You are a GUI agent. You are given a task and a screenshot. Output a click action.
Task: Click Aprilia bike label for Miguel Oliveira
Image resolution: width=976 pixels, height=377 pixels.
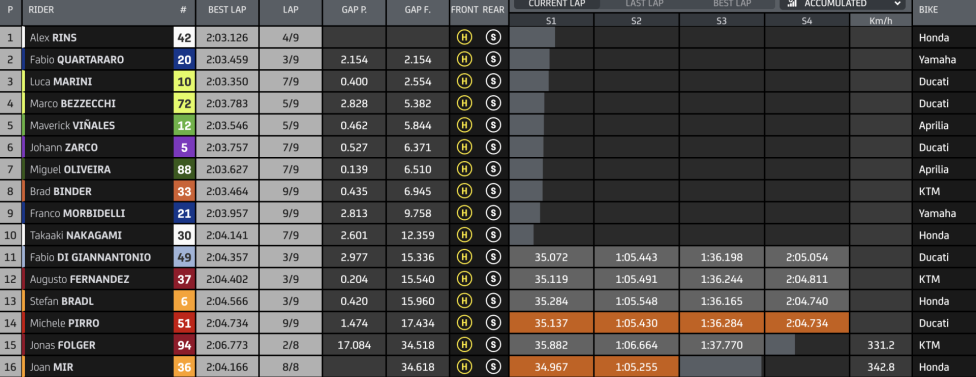[934, 169]
